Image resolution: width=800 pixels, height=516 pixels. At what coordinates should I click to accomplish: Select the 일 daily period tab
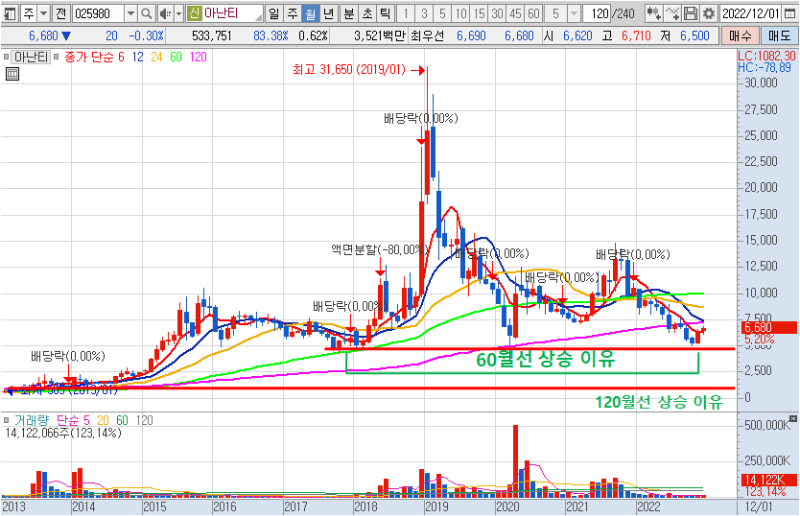(x=274, y=13)
